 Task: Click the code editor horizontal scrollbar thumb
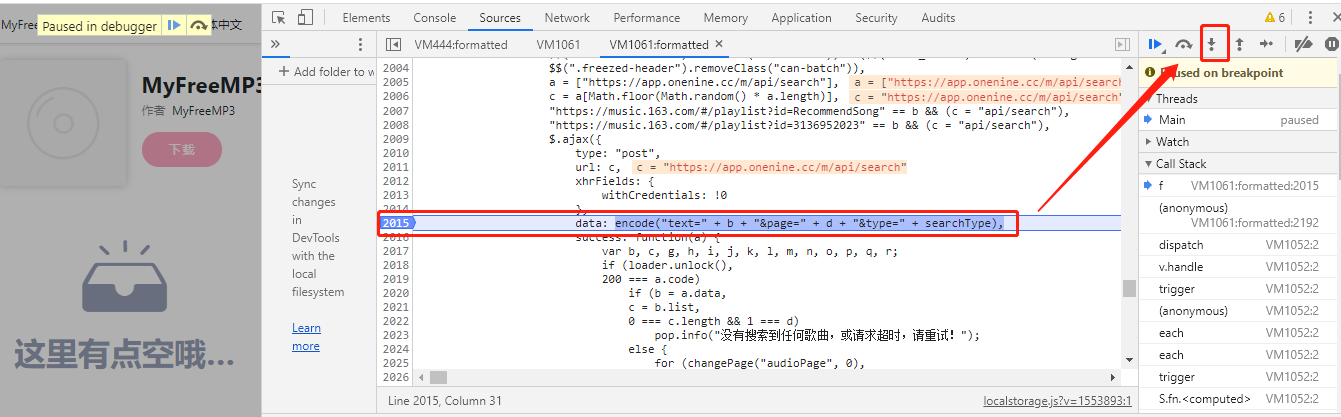click(438, 377)
